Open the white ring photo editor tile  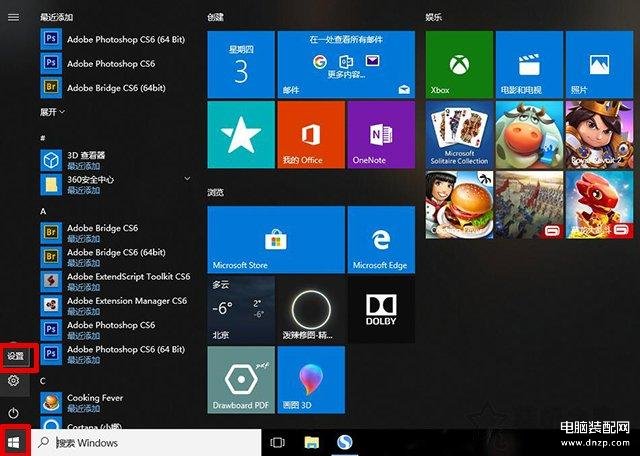click(311, 310)
